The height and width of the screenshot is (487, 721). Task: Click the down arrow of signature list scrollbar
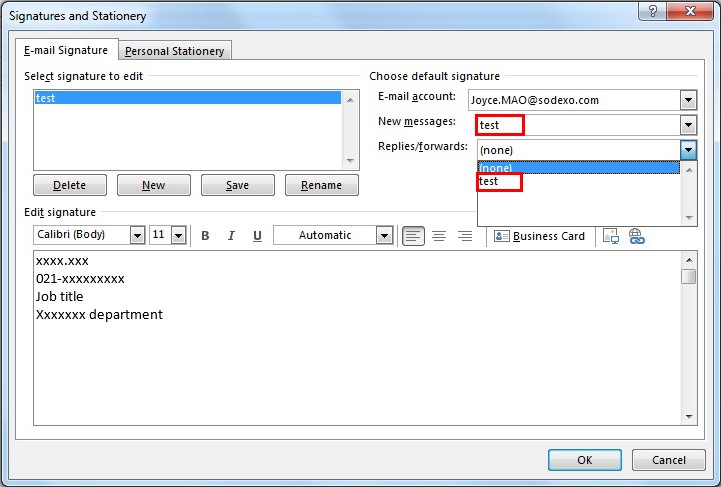tap(350, 160)
